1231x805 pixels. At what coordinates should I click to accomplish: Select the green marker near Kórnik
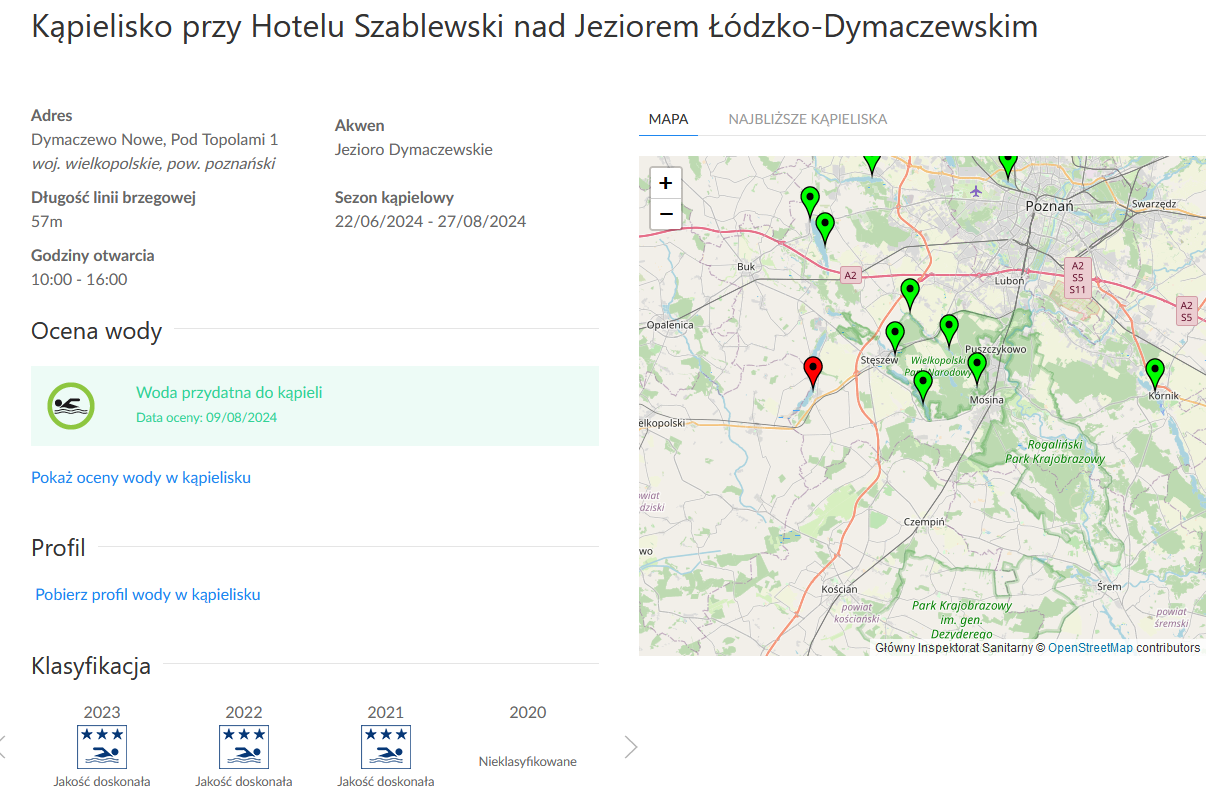(x=1155, y=374)
